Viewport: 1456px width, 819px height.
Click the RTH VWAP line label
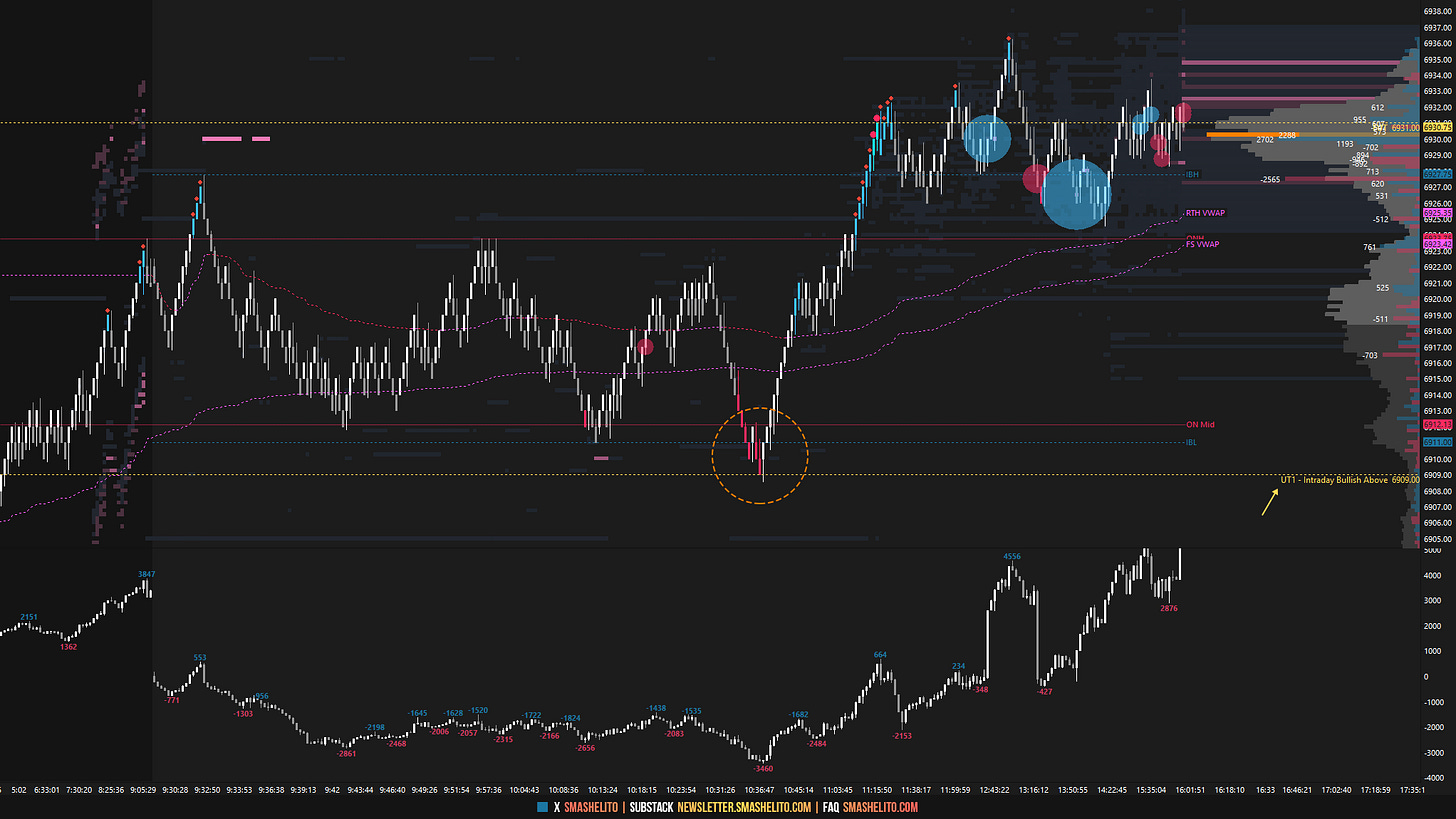[1204, 213]
